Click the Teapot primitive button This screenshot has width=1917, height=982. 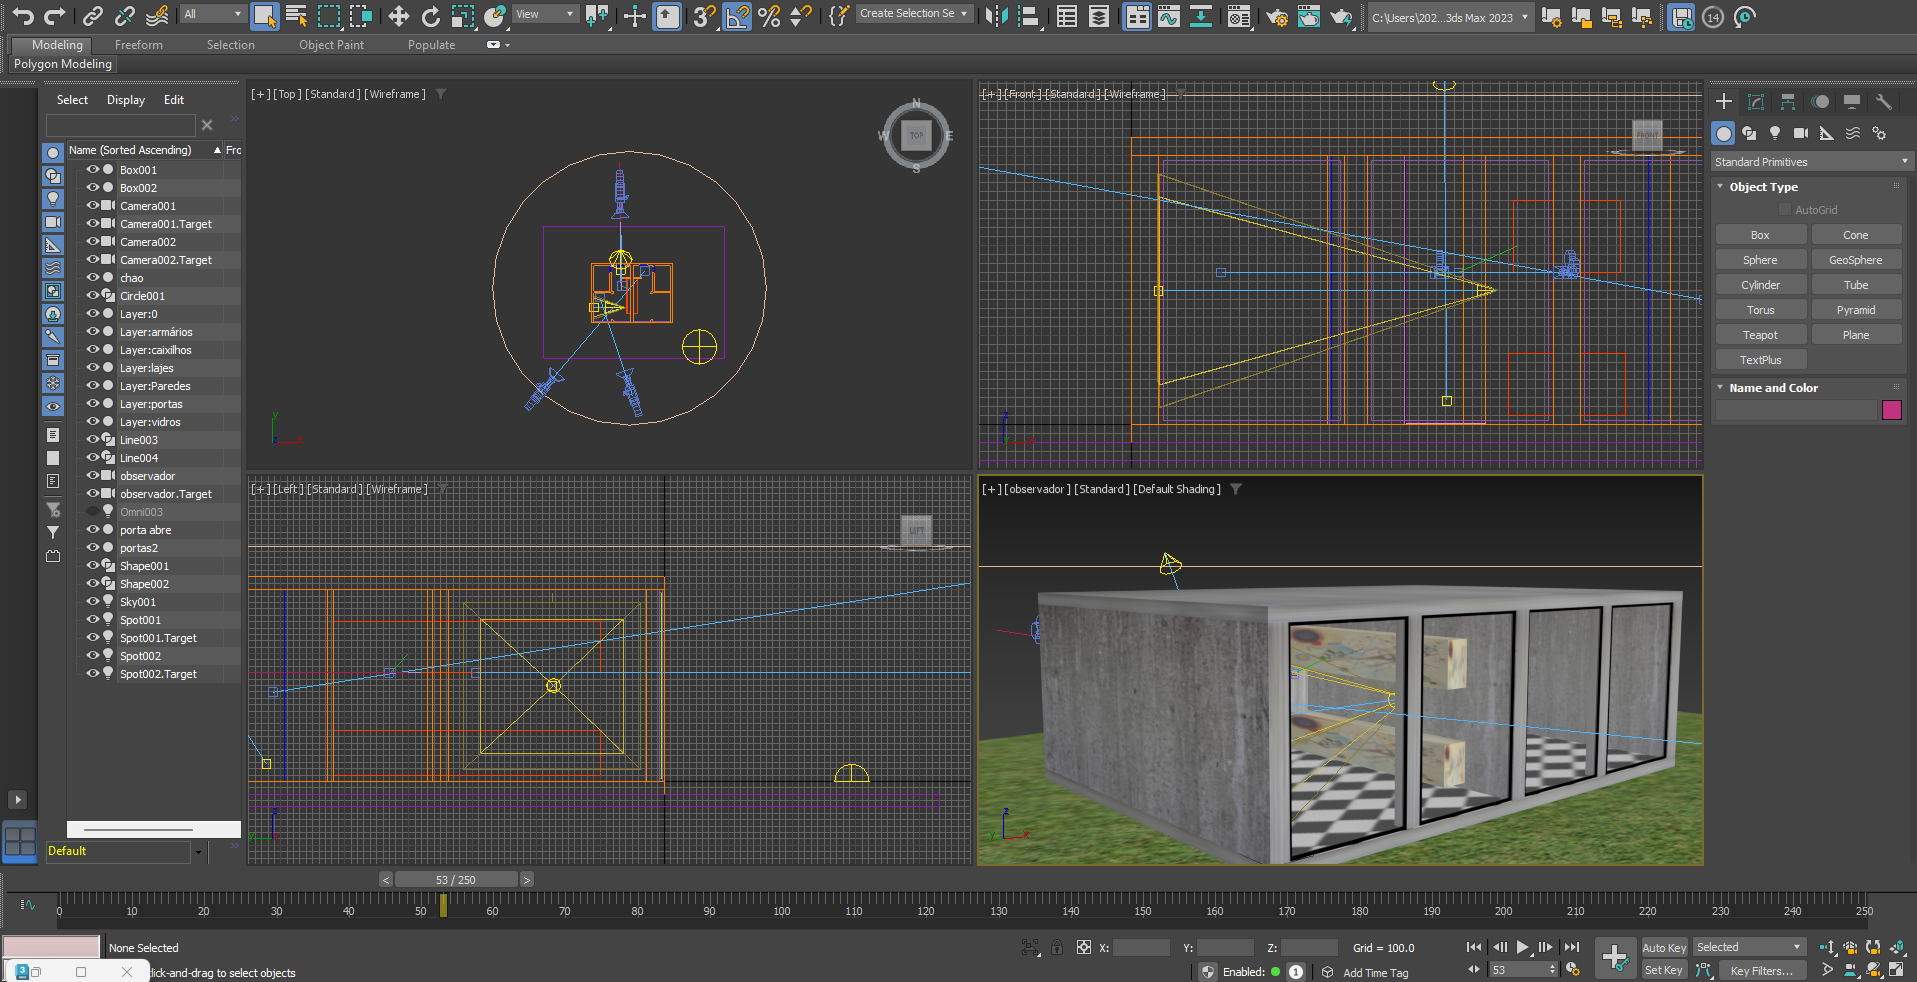point(1760,335)
